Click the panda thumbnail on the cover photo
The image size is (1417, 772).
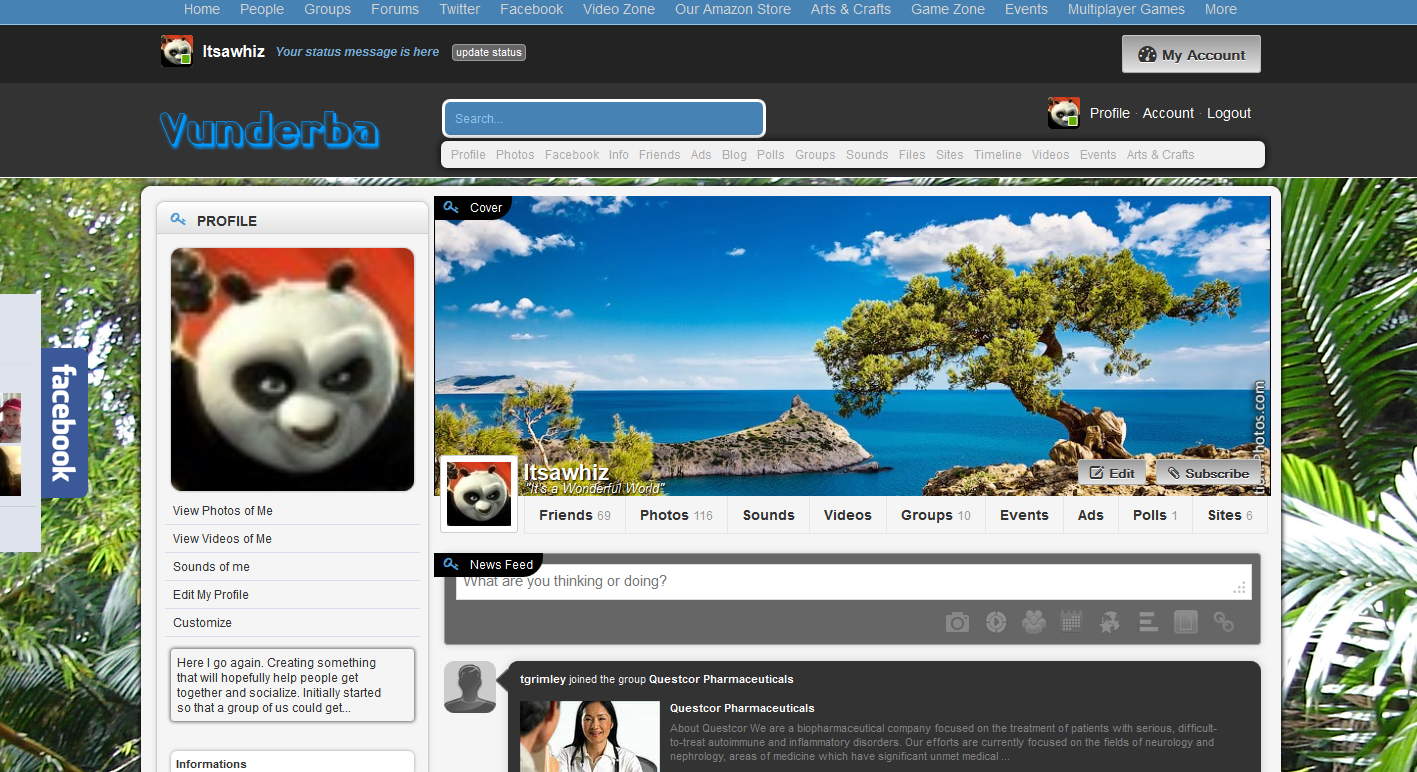(479, 494)
